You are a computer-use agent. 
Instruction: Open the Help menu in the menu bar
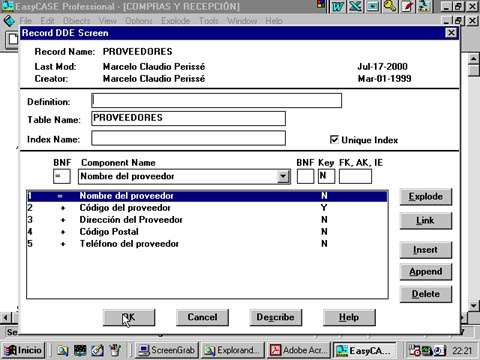click(x=274, y=21)
